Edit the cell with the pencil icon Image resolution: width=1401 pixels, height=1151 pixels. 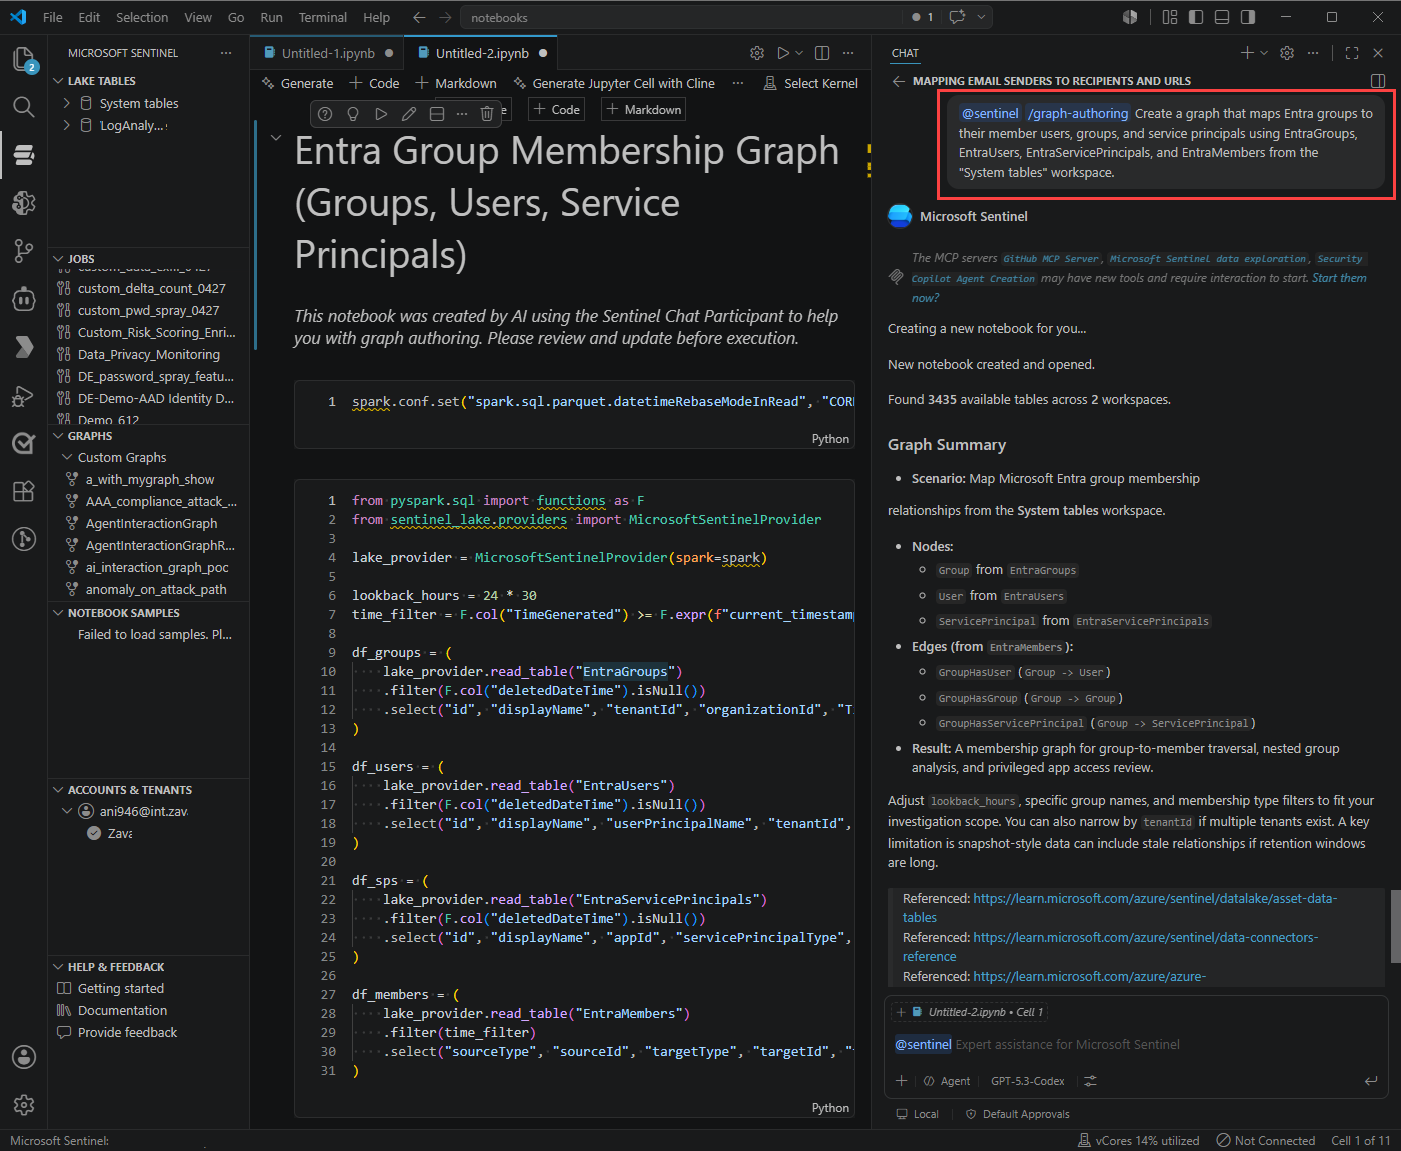pos(408,114)
